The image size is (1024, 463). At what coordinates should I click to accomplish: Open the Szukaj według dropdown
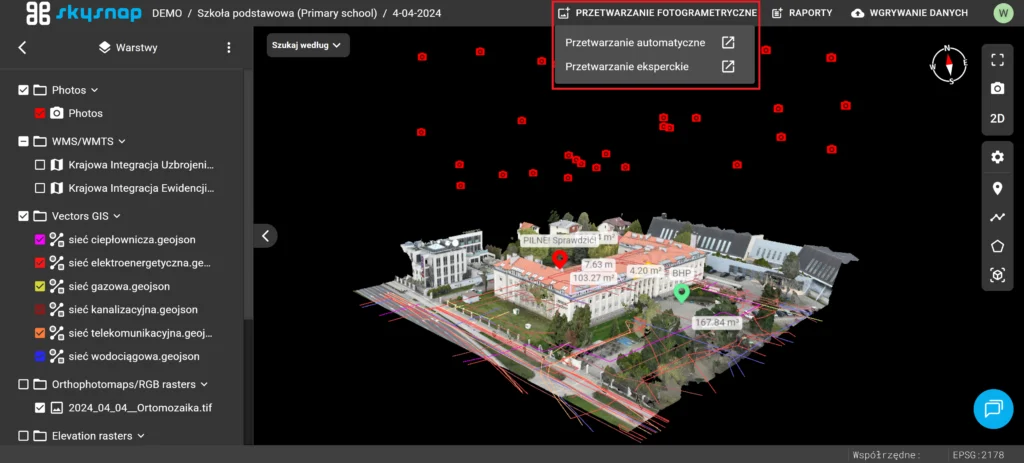tap(308, 45)
